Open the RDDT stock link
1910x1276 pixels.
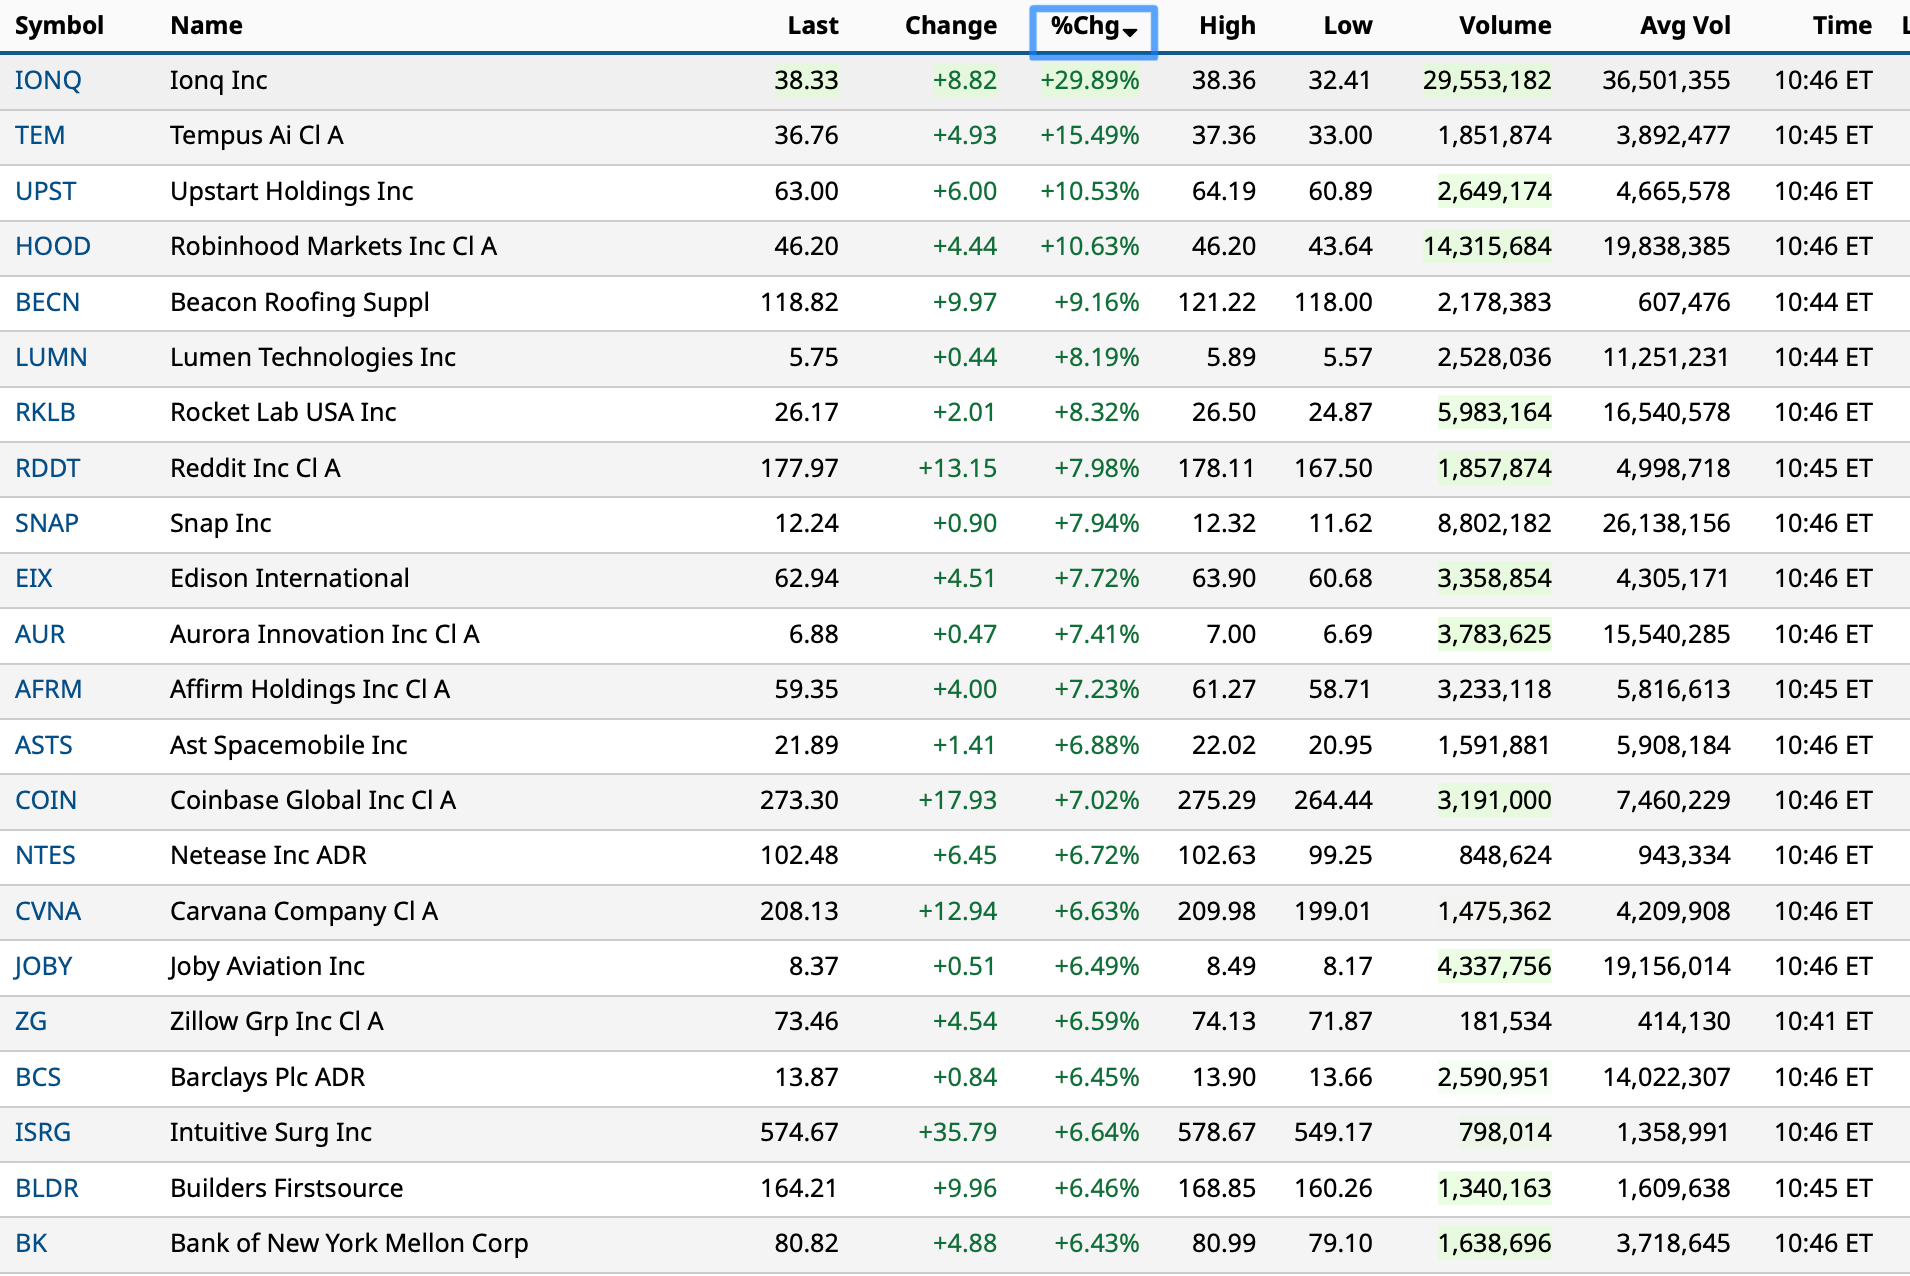[x=47, y=468]
